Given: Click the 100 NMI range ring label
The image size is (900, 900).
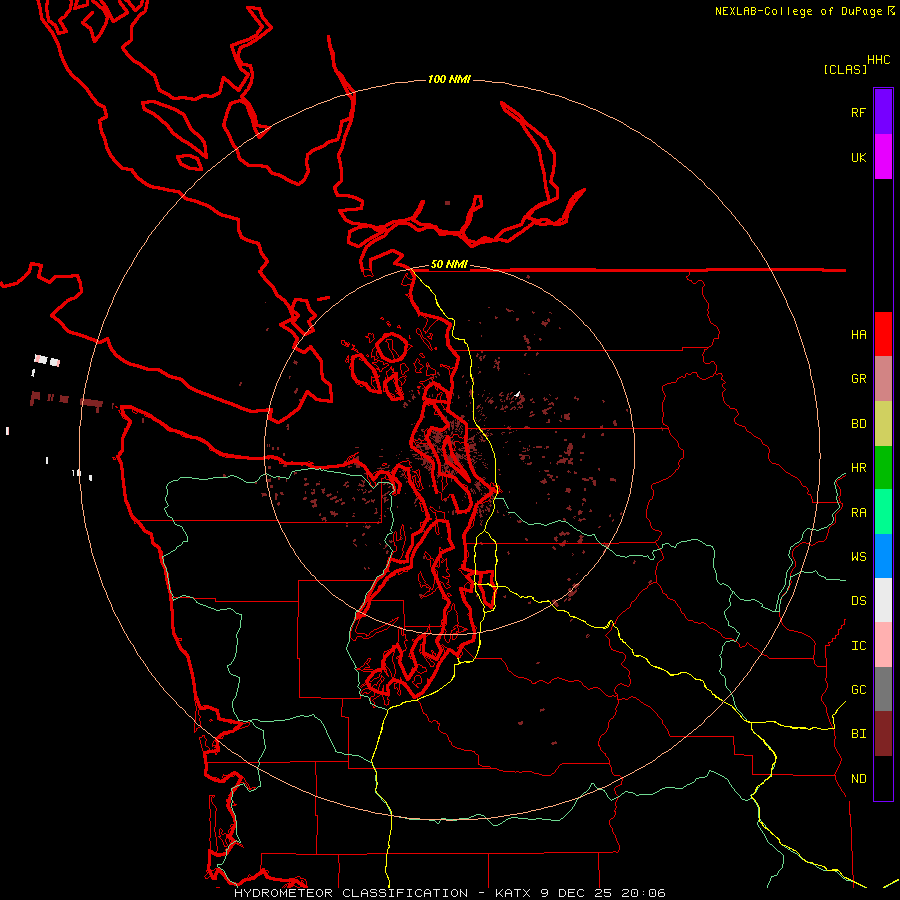Looking at the screenshot, I should click(449, 79).
